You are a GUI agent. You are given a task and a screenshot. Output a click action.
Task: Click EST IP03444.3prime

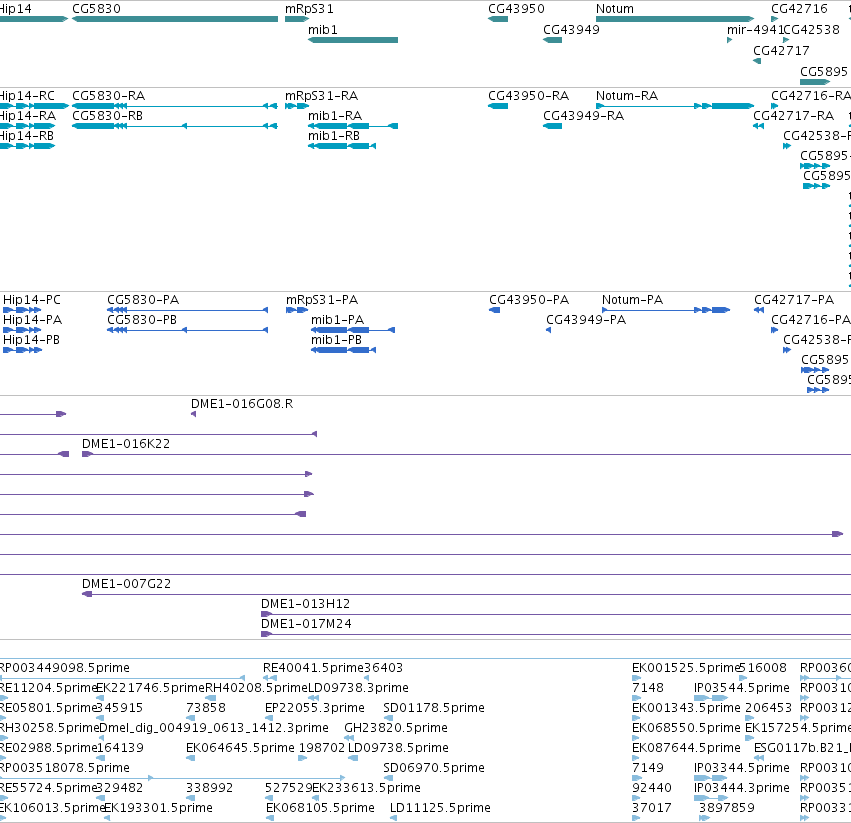click(710, 798)
